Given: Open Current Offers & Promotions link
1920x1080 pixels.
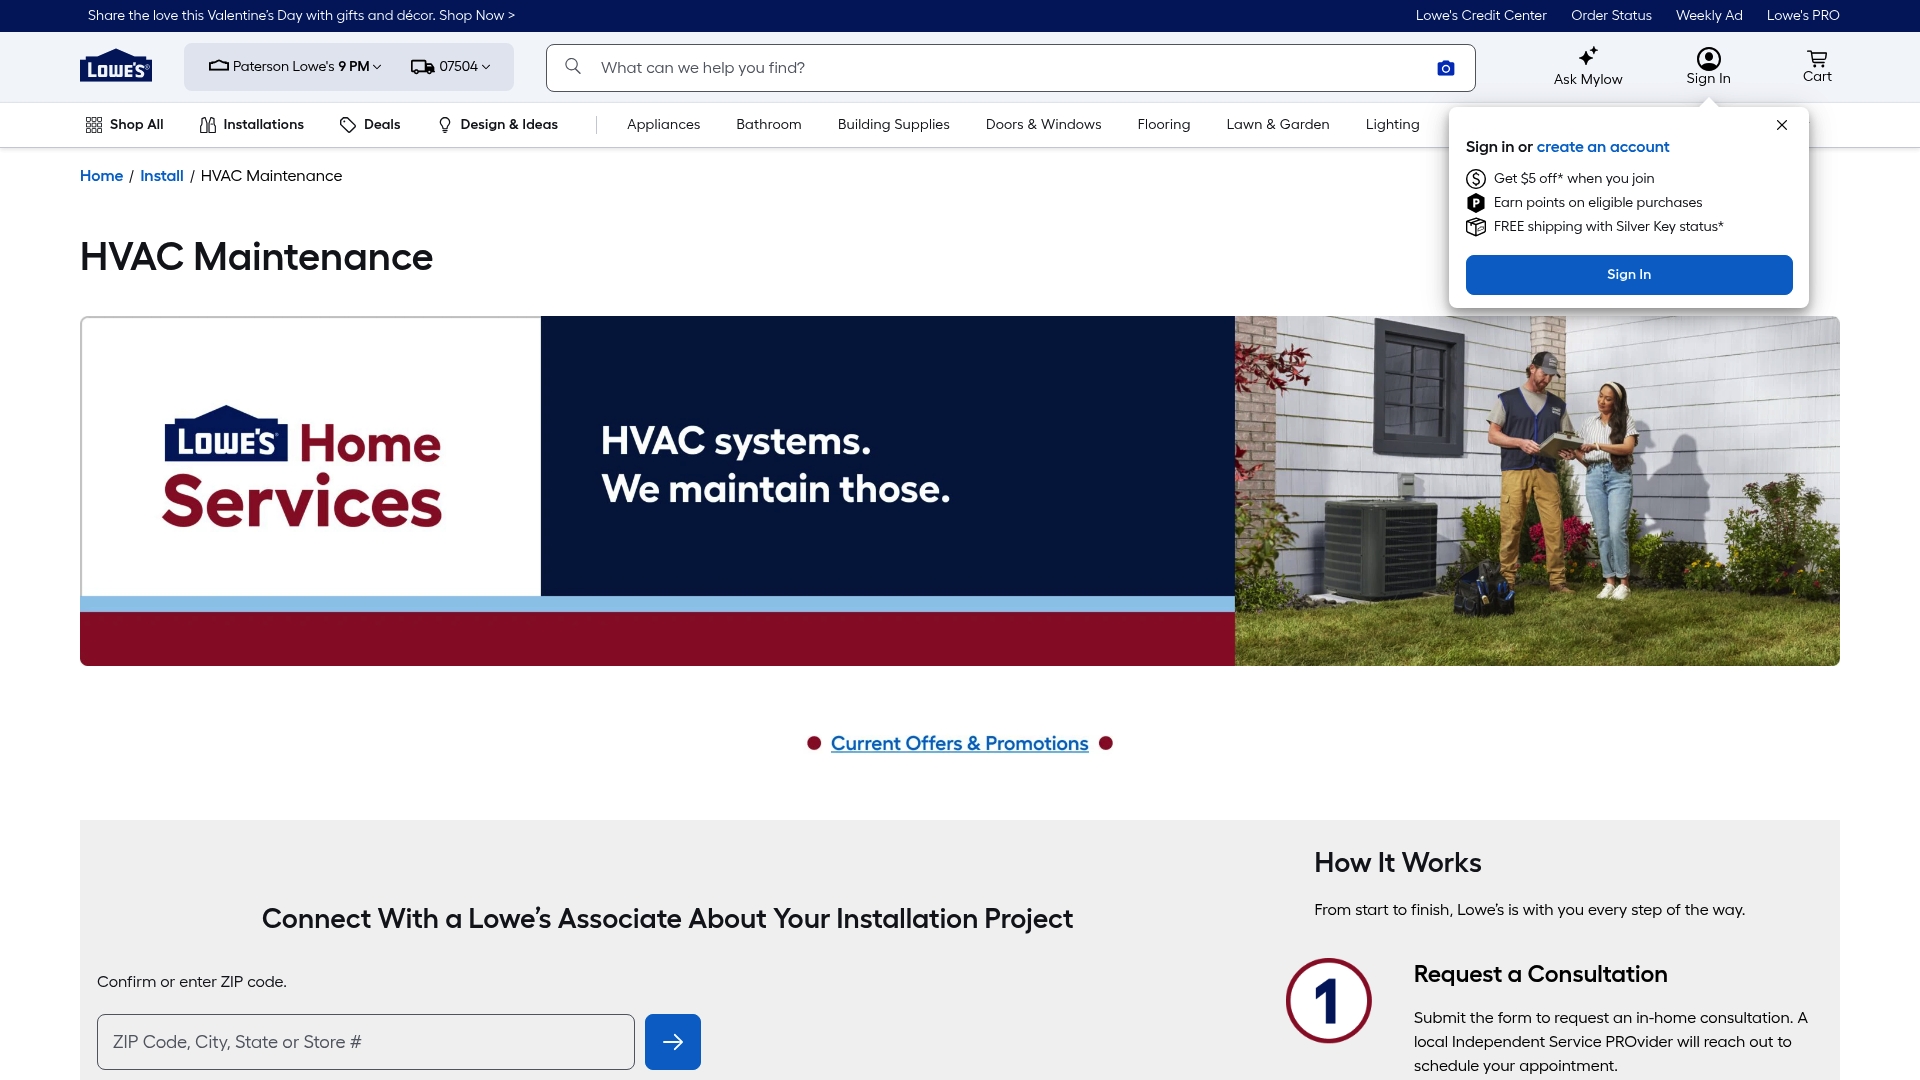Looking at the screenshot, I should pos(960,744).
